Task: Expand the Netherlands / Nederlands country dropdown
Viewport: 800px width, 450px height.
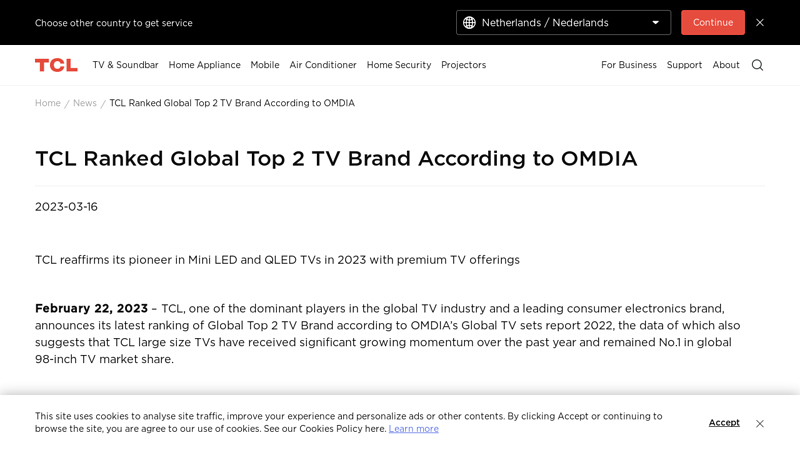Action: point(563,22)
